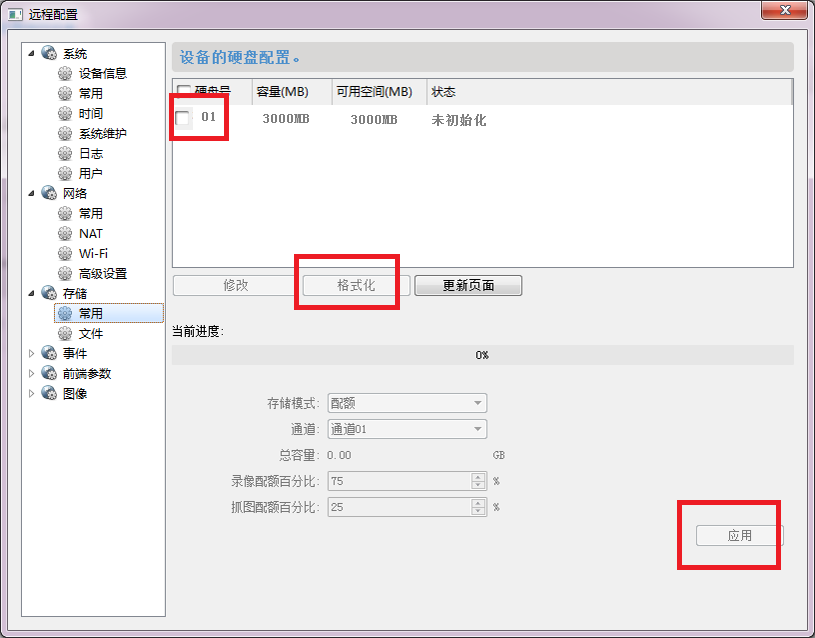Check the box for hard disk 01
This screenshot has width=815, height=638.
click(183, 119)
